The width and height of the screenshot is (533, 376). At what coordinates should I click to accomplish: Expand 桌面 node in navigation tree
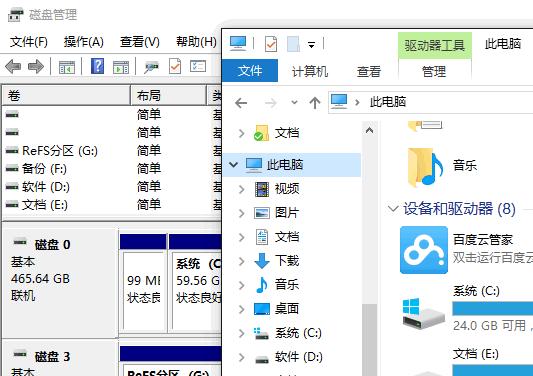pos(241,309)
